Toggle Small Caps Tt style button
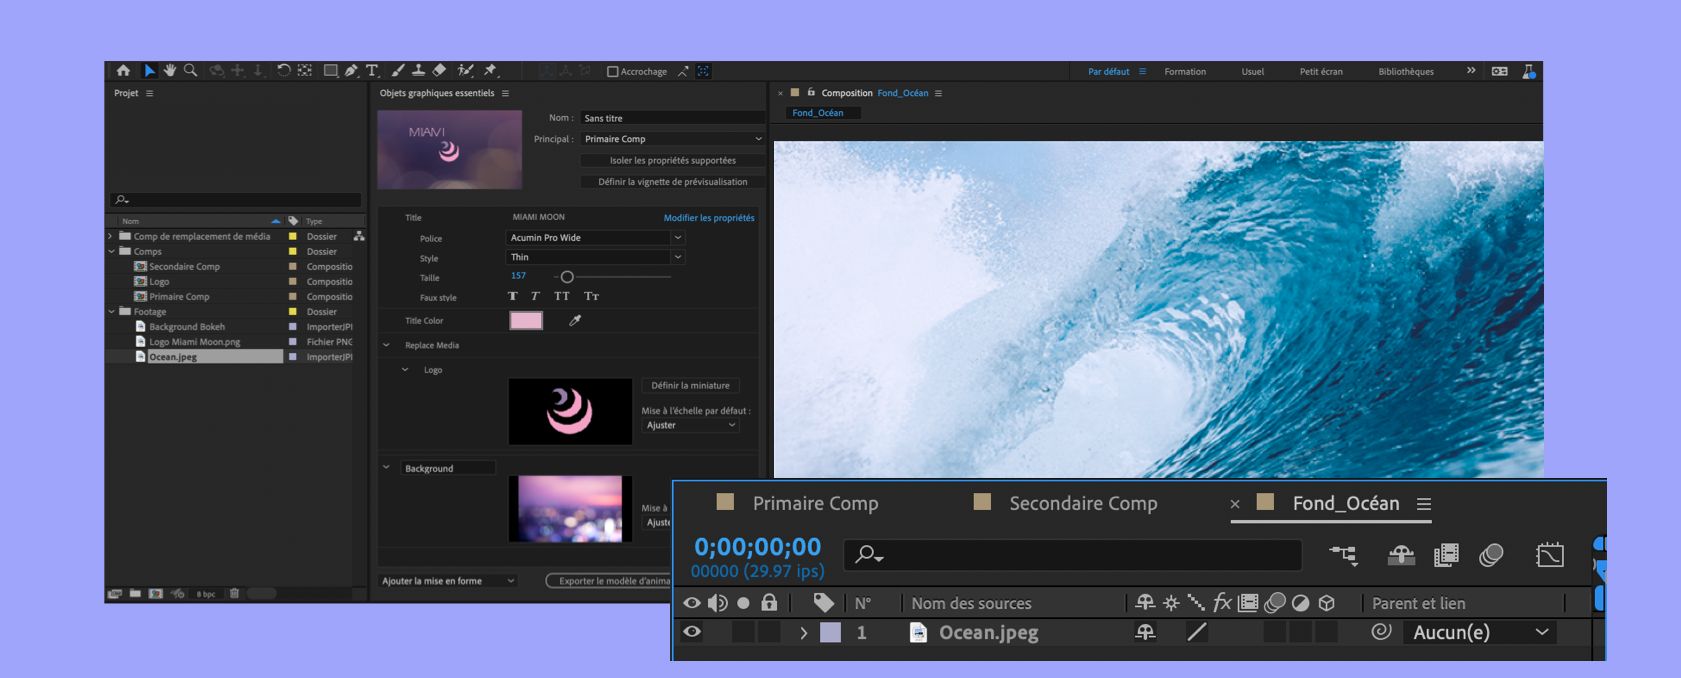Image resolution: width=1681 pixels, height=678 pixels. click(x=591, y=296)
